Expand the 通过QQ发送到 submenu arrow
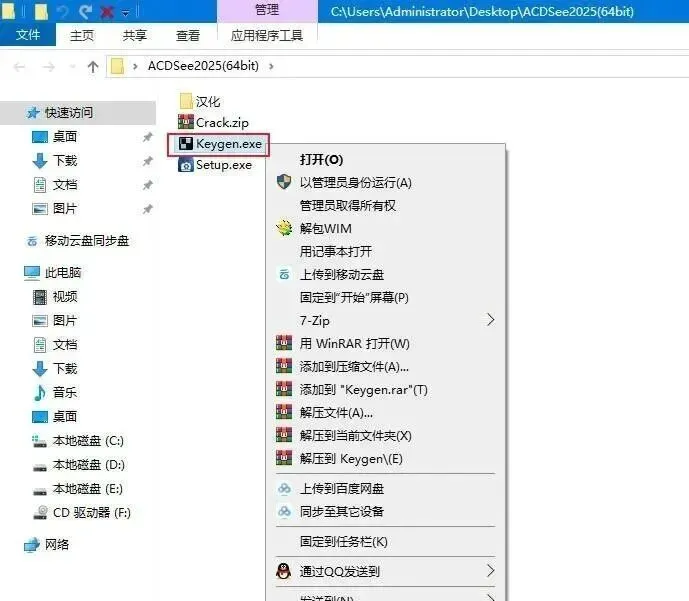 coord(490,571)
